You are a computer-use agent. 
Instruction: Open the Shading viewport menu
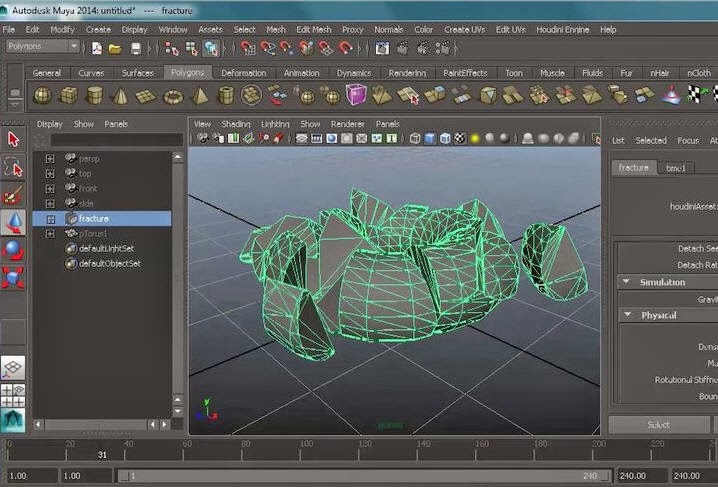236,124
